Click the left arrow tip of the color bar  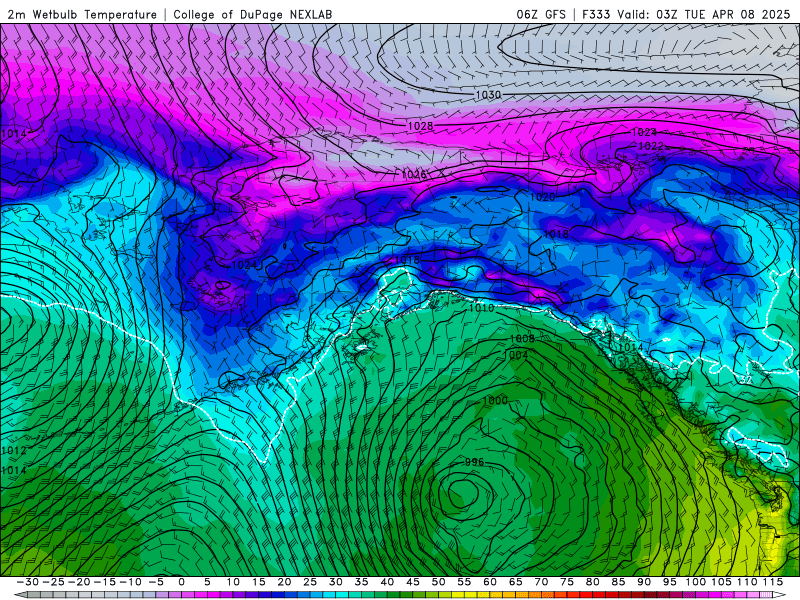click(18, 595)
